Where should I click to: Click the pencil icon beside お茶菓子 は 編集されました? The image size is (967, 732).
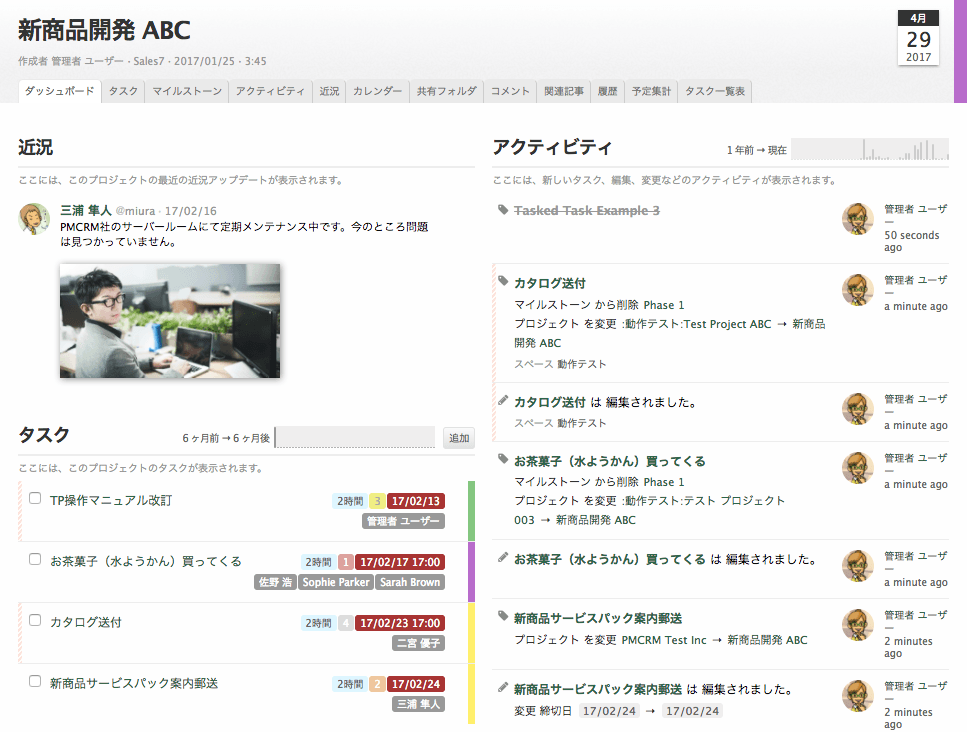pos(503,558)
